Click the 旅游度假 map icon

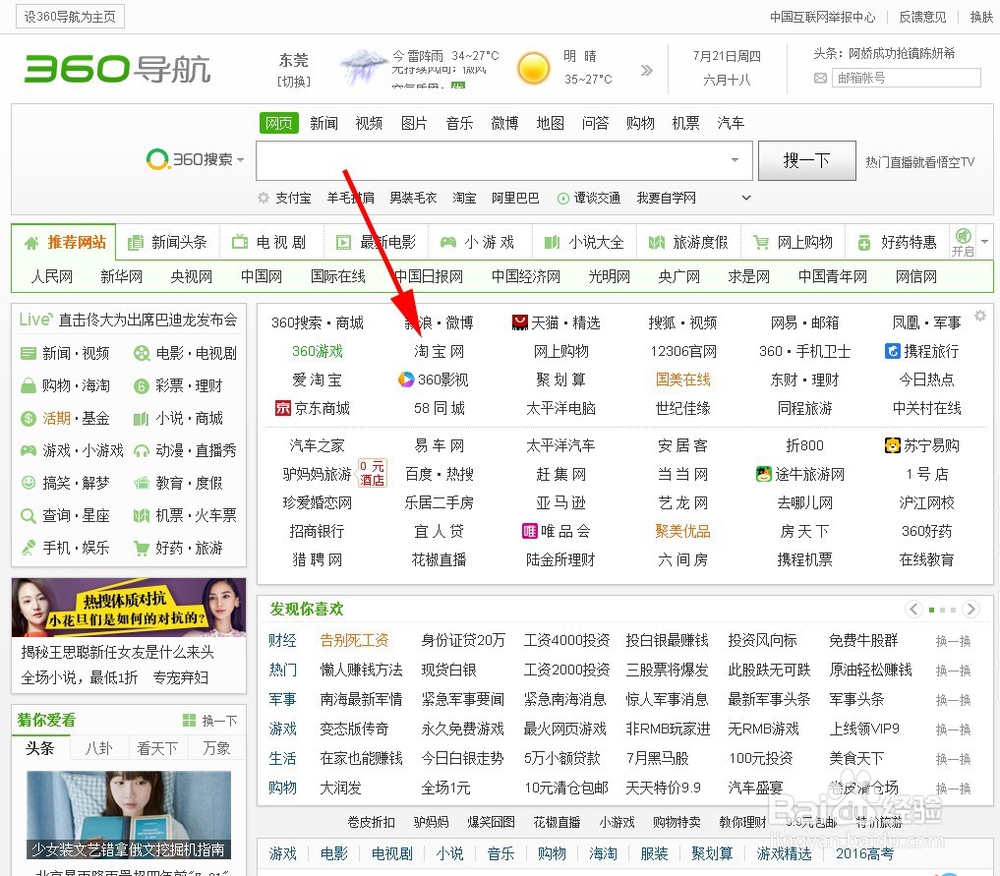656,242
